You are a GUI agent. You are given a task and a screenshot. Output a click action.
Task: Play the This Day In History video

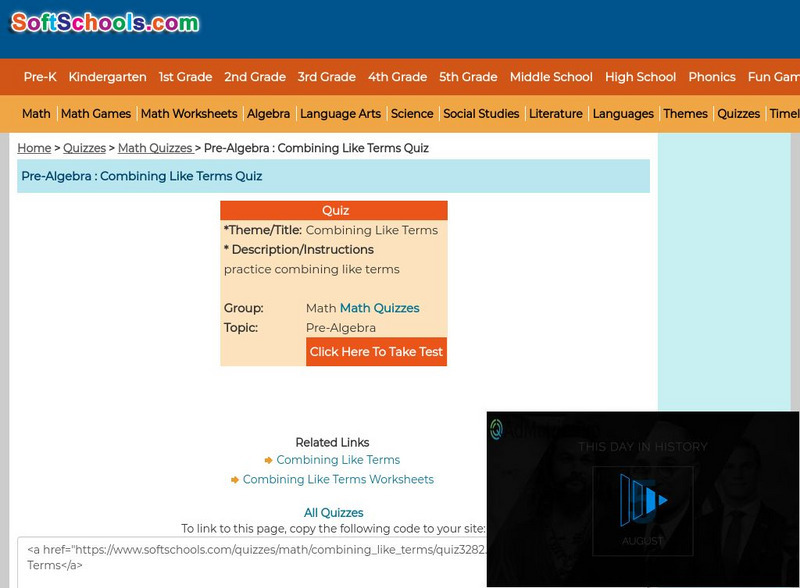pyautogui.click(x=643, y=500)
